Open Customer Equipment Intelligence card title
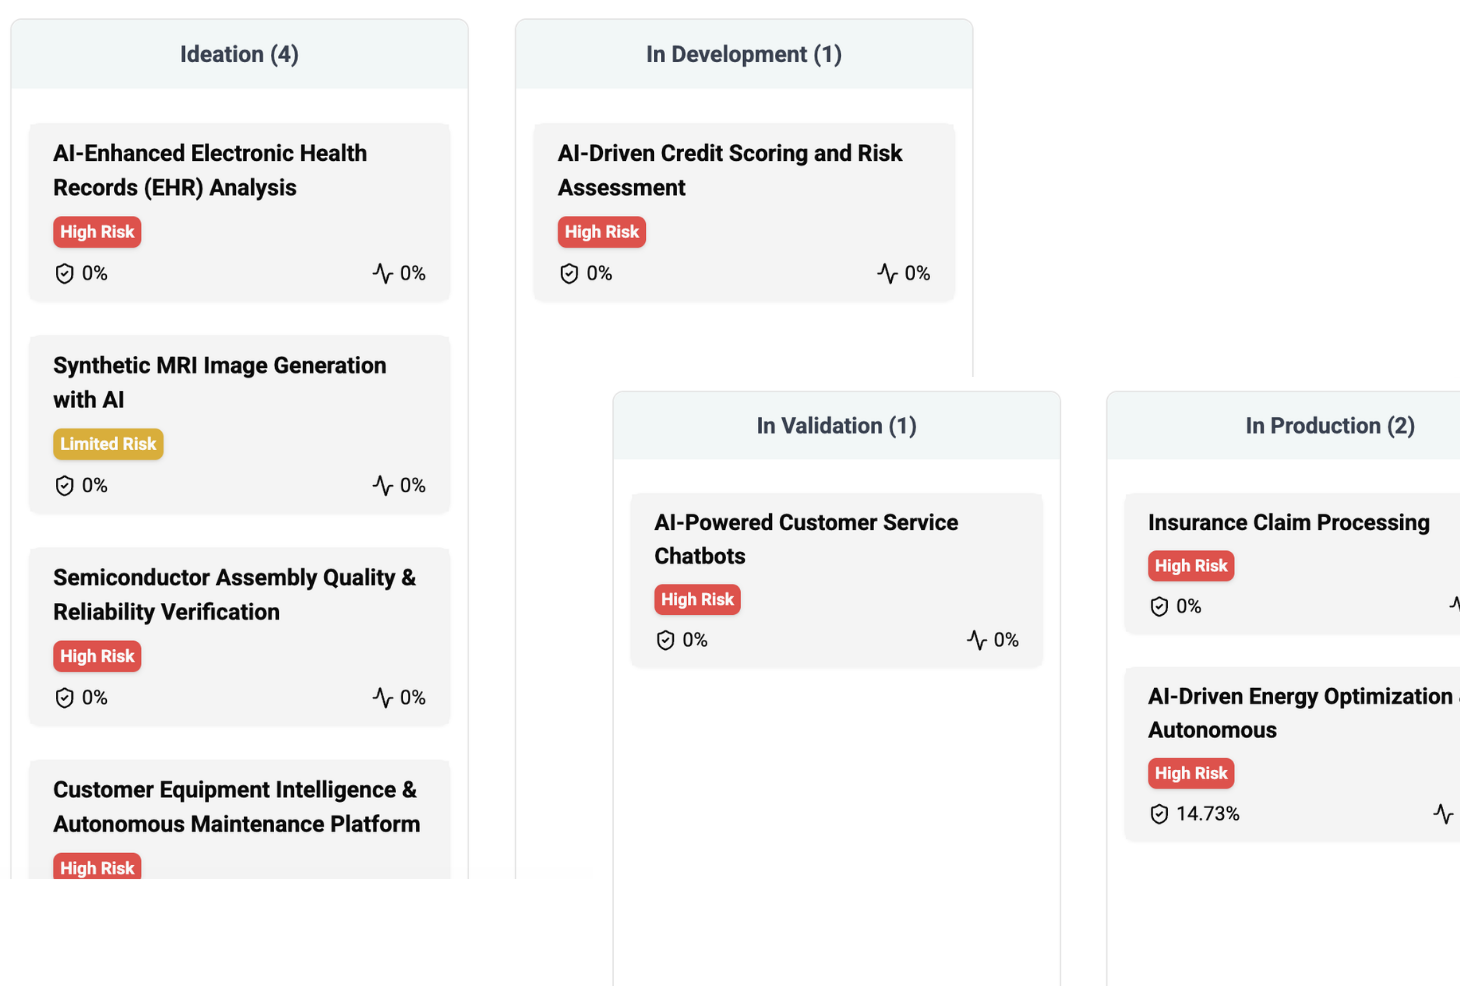Image resolution: width=1460 pixels, height=986 pixels. 236,806
